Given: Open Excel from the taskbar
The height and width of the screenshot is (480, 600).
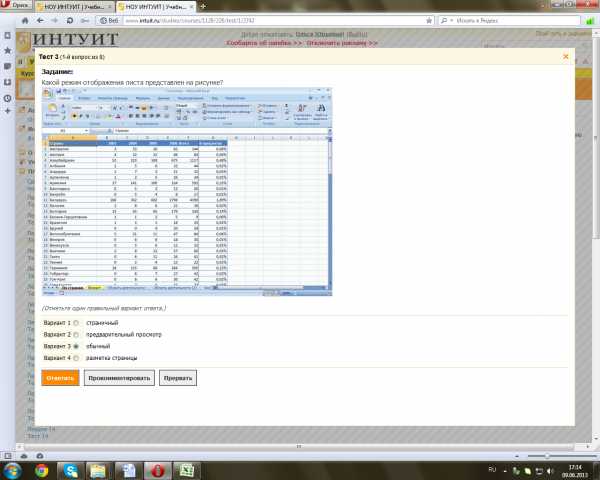Looking at the screenshot, I should coord(187,471).
